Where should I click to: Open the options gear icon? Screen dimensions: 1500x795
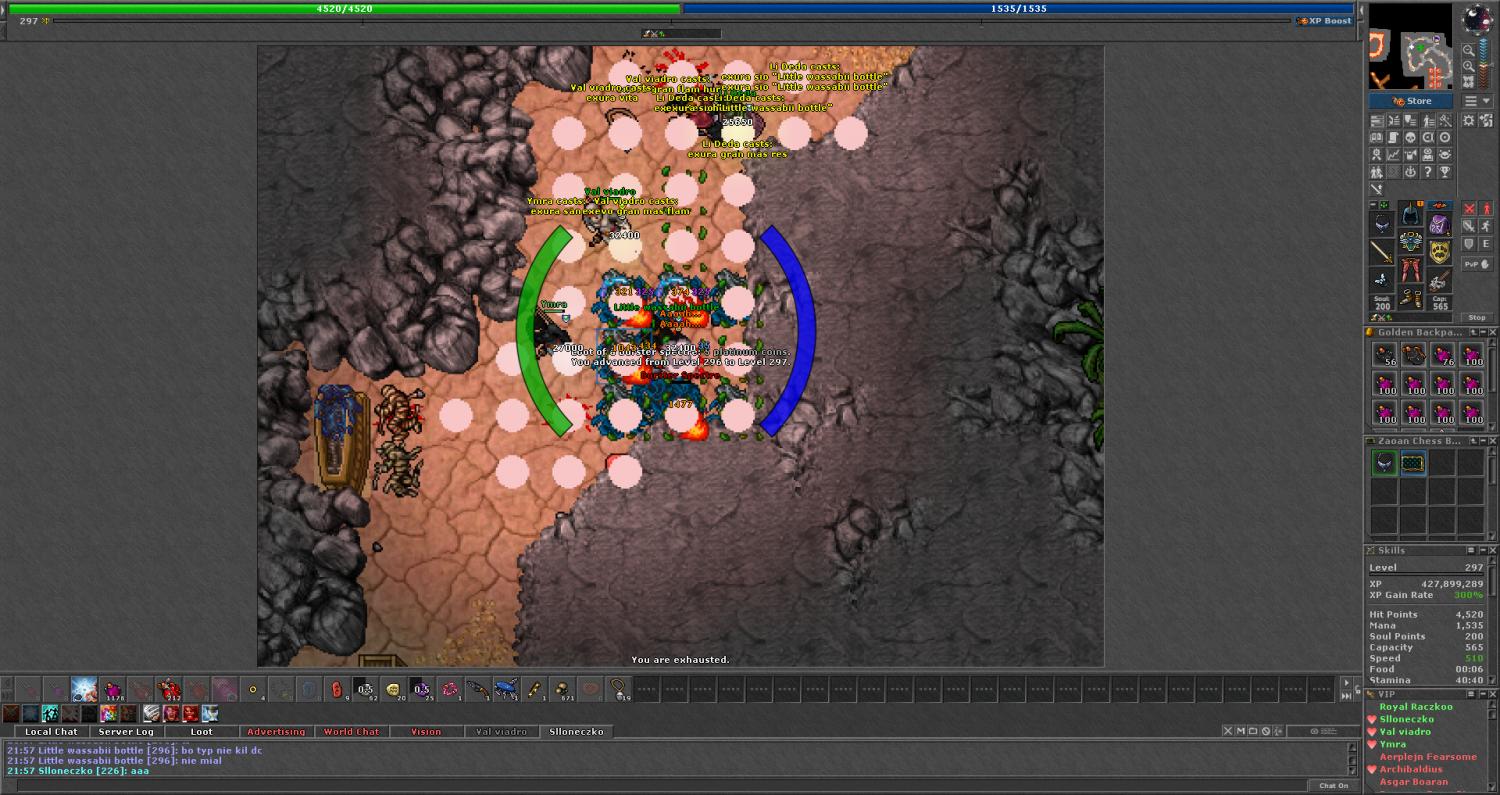(1467, 120)
